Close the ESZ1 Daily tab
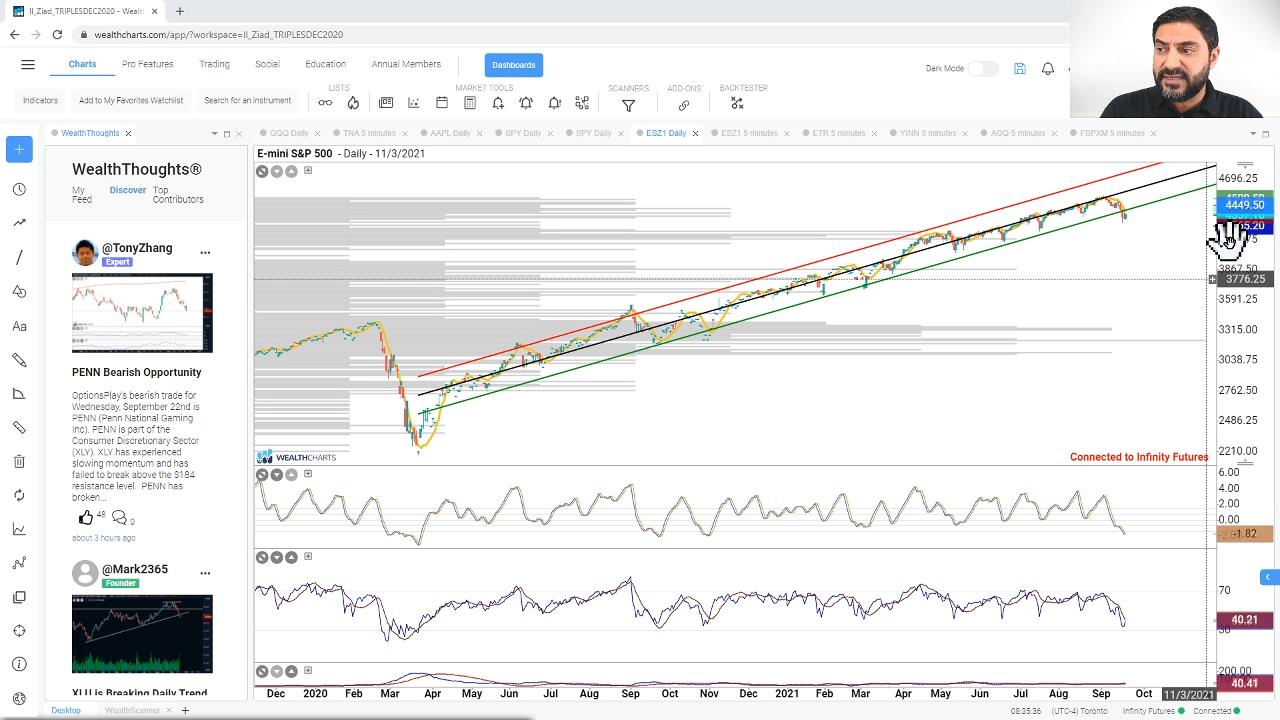Image resolution: width=1280 pixels, height=720 pixels. [x=696, y=133]
